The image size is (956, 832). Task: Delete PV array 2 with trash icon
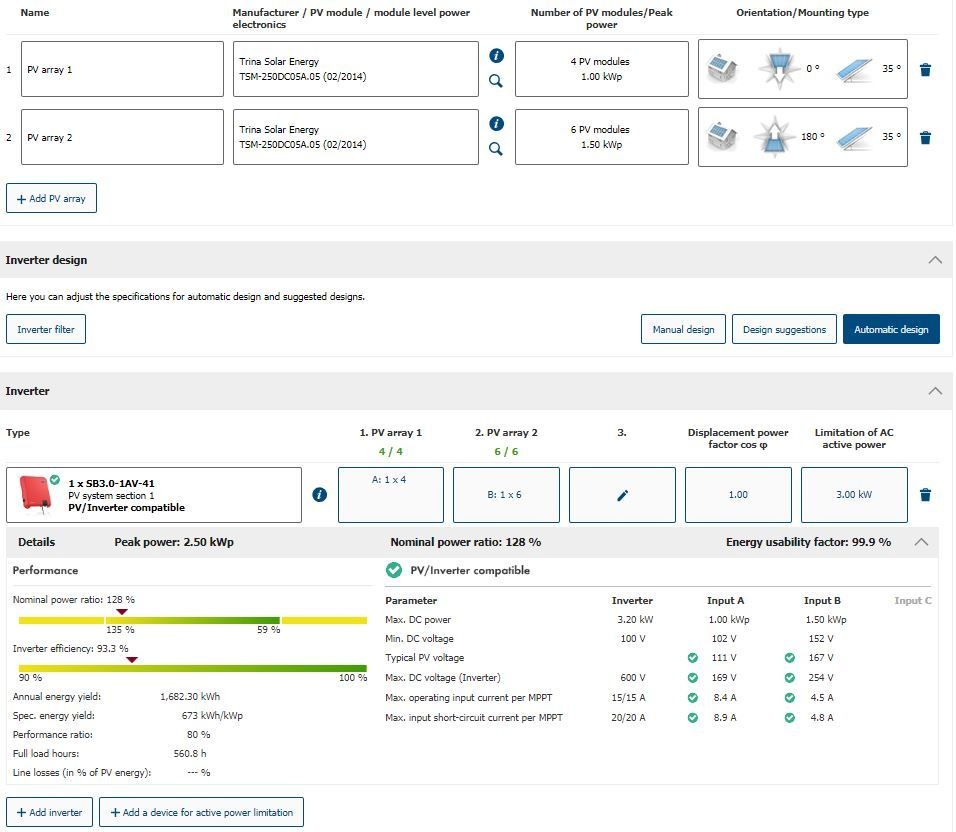925,138
